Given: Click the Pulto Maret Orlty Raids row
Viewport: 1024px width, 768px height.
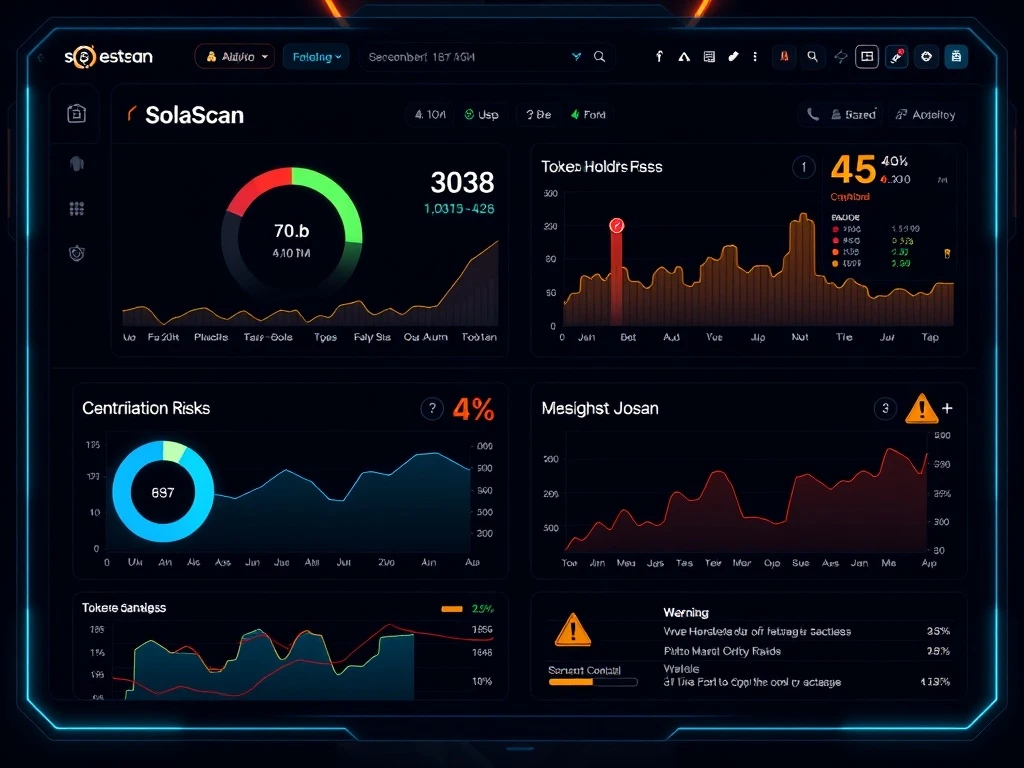Looking at the screenshot, I should 807,651.
